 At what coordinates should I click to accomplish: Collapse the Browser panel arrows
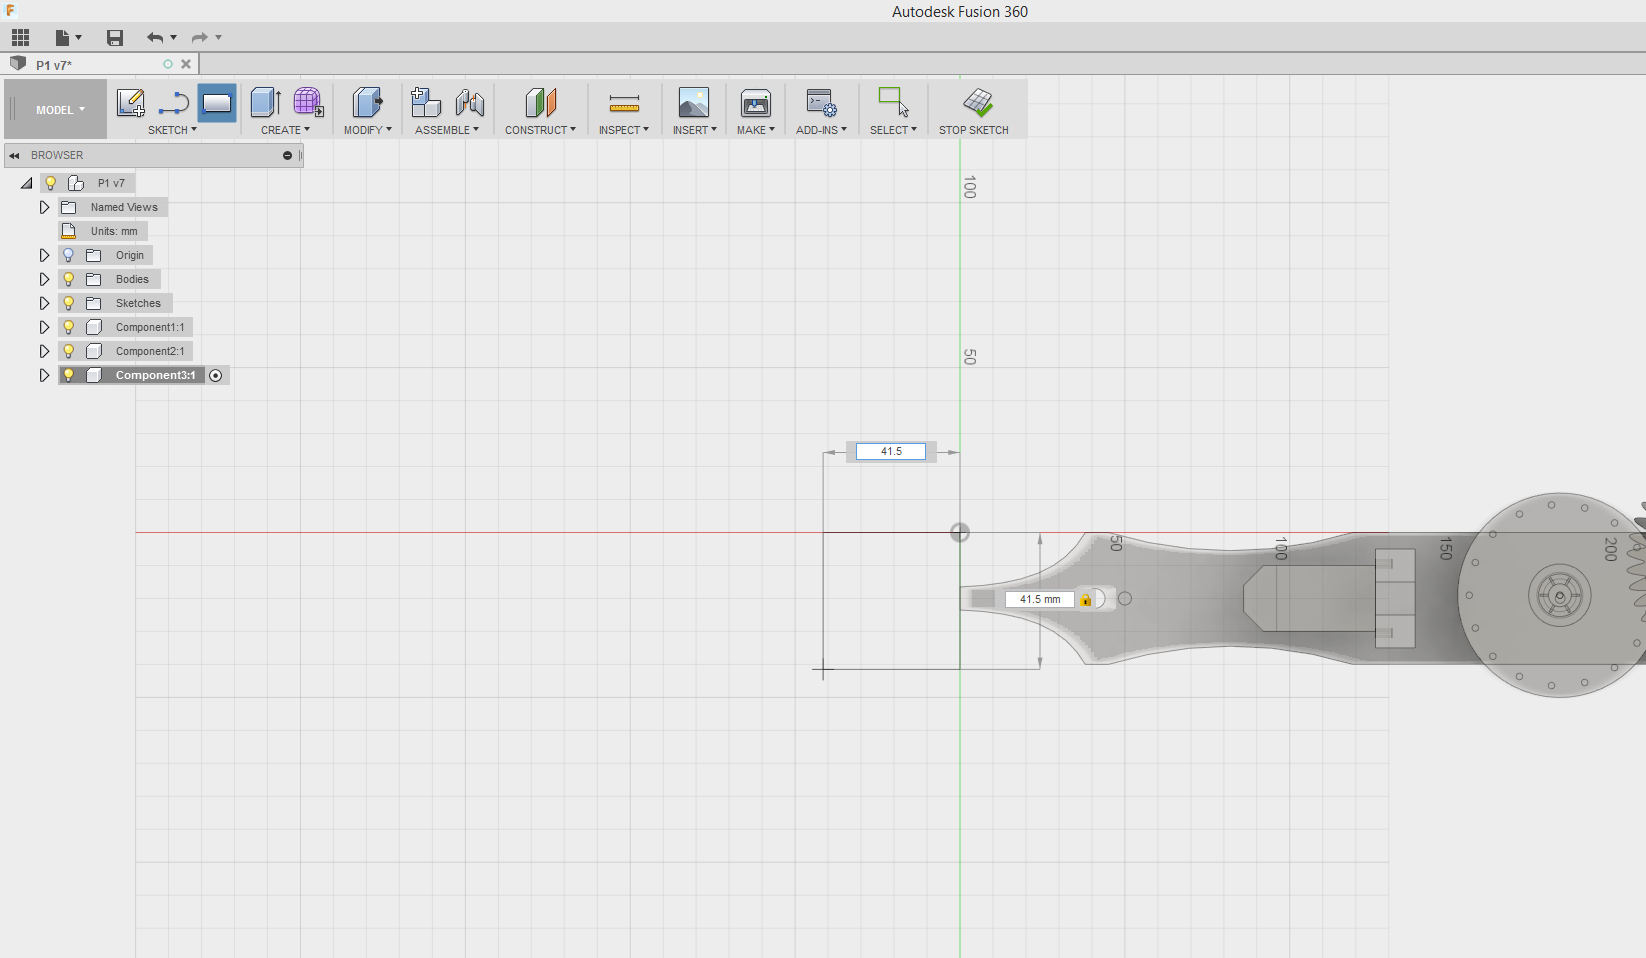15,155
